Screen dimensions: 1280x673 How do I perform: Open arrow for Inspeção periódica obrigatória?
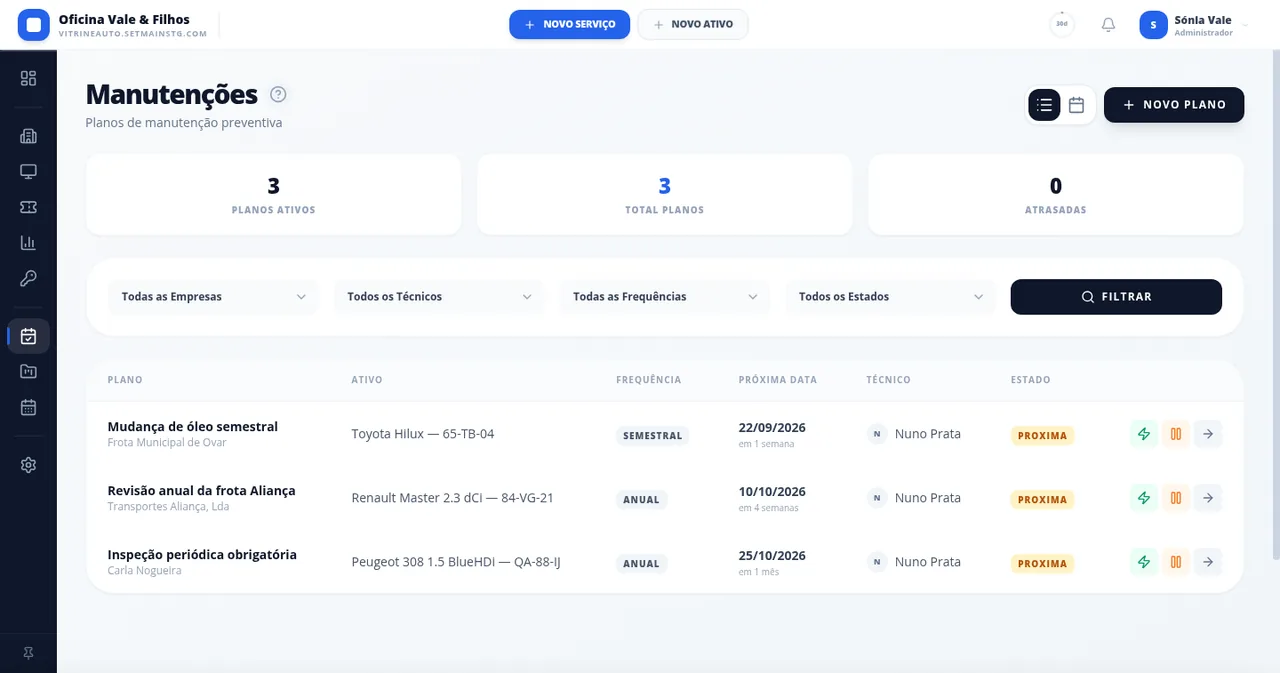(x=1208, y=562)
